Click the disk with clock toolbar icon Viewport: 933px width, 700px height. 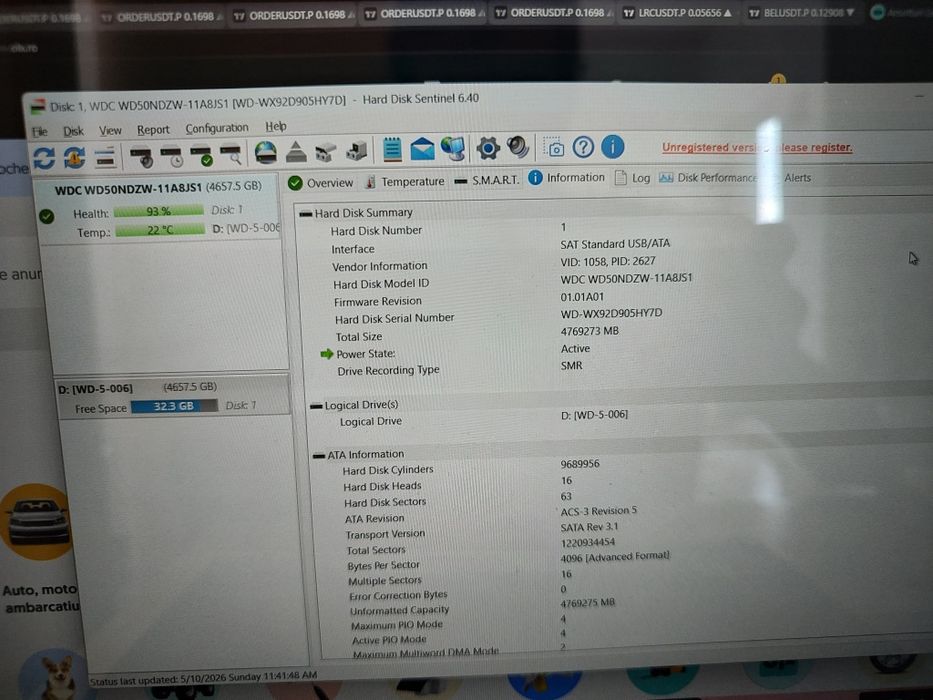click(172, 157)
